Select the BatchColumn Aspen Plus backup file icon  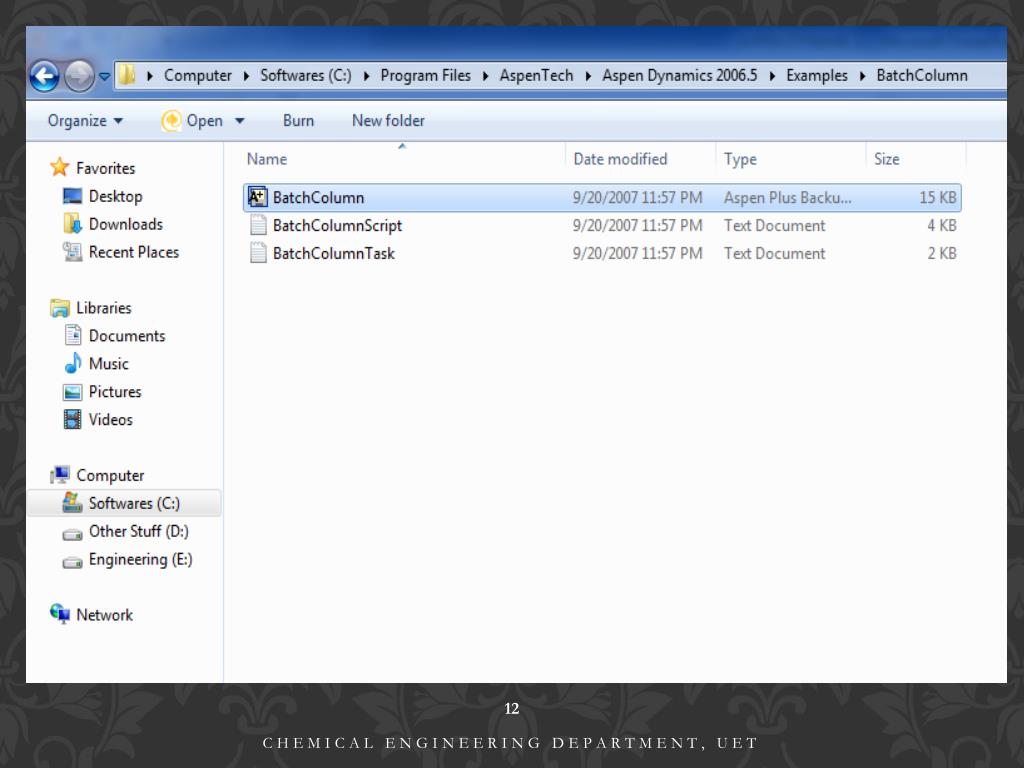257,197
